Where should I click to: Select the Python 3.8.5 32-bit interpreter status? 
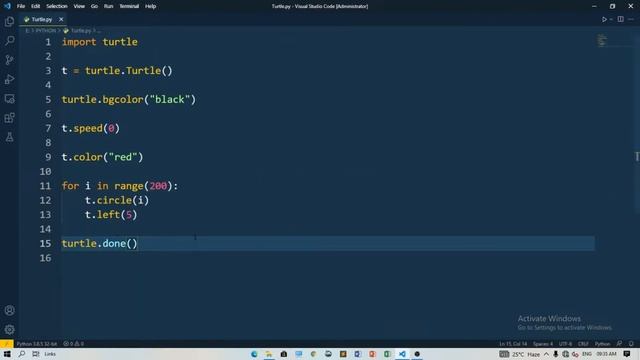(37, 344)
